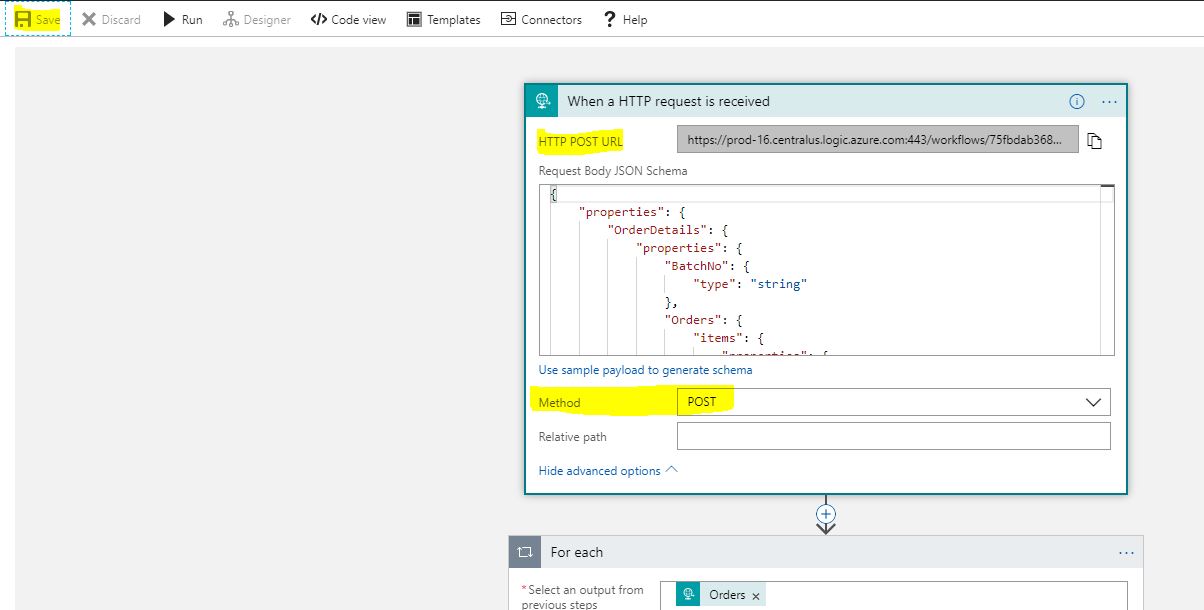Focus the Relative path input field

894,436
